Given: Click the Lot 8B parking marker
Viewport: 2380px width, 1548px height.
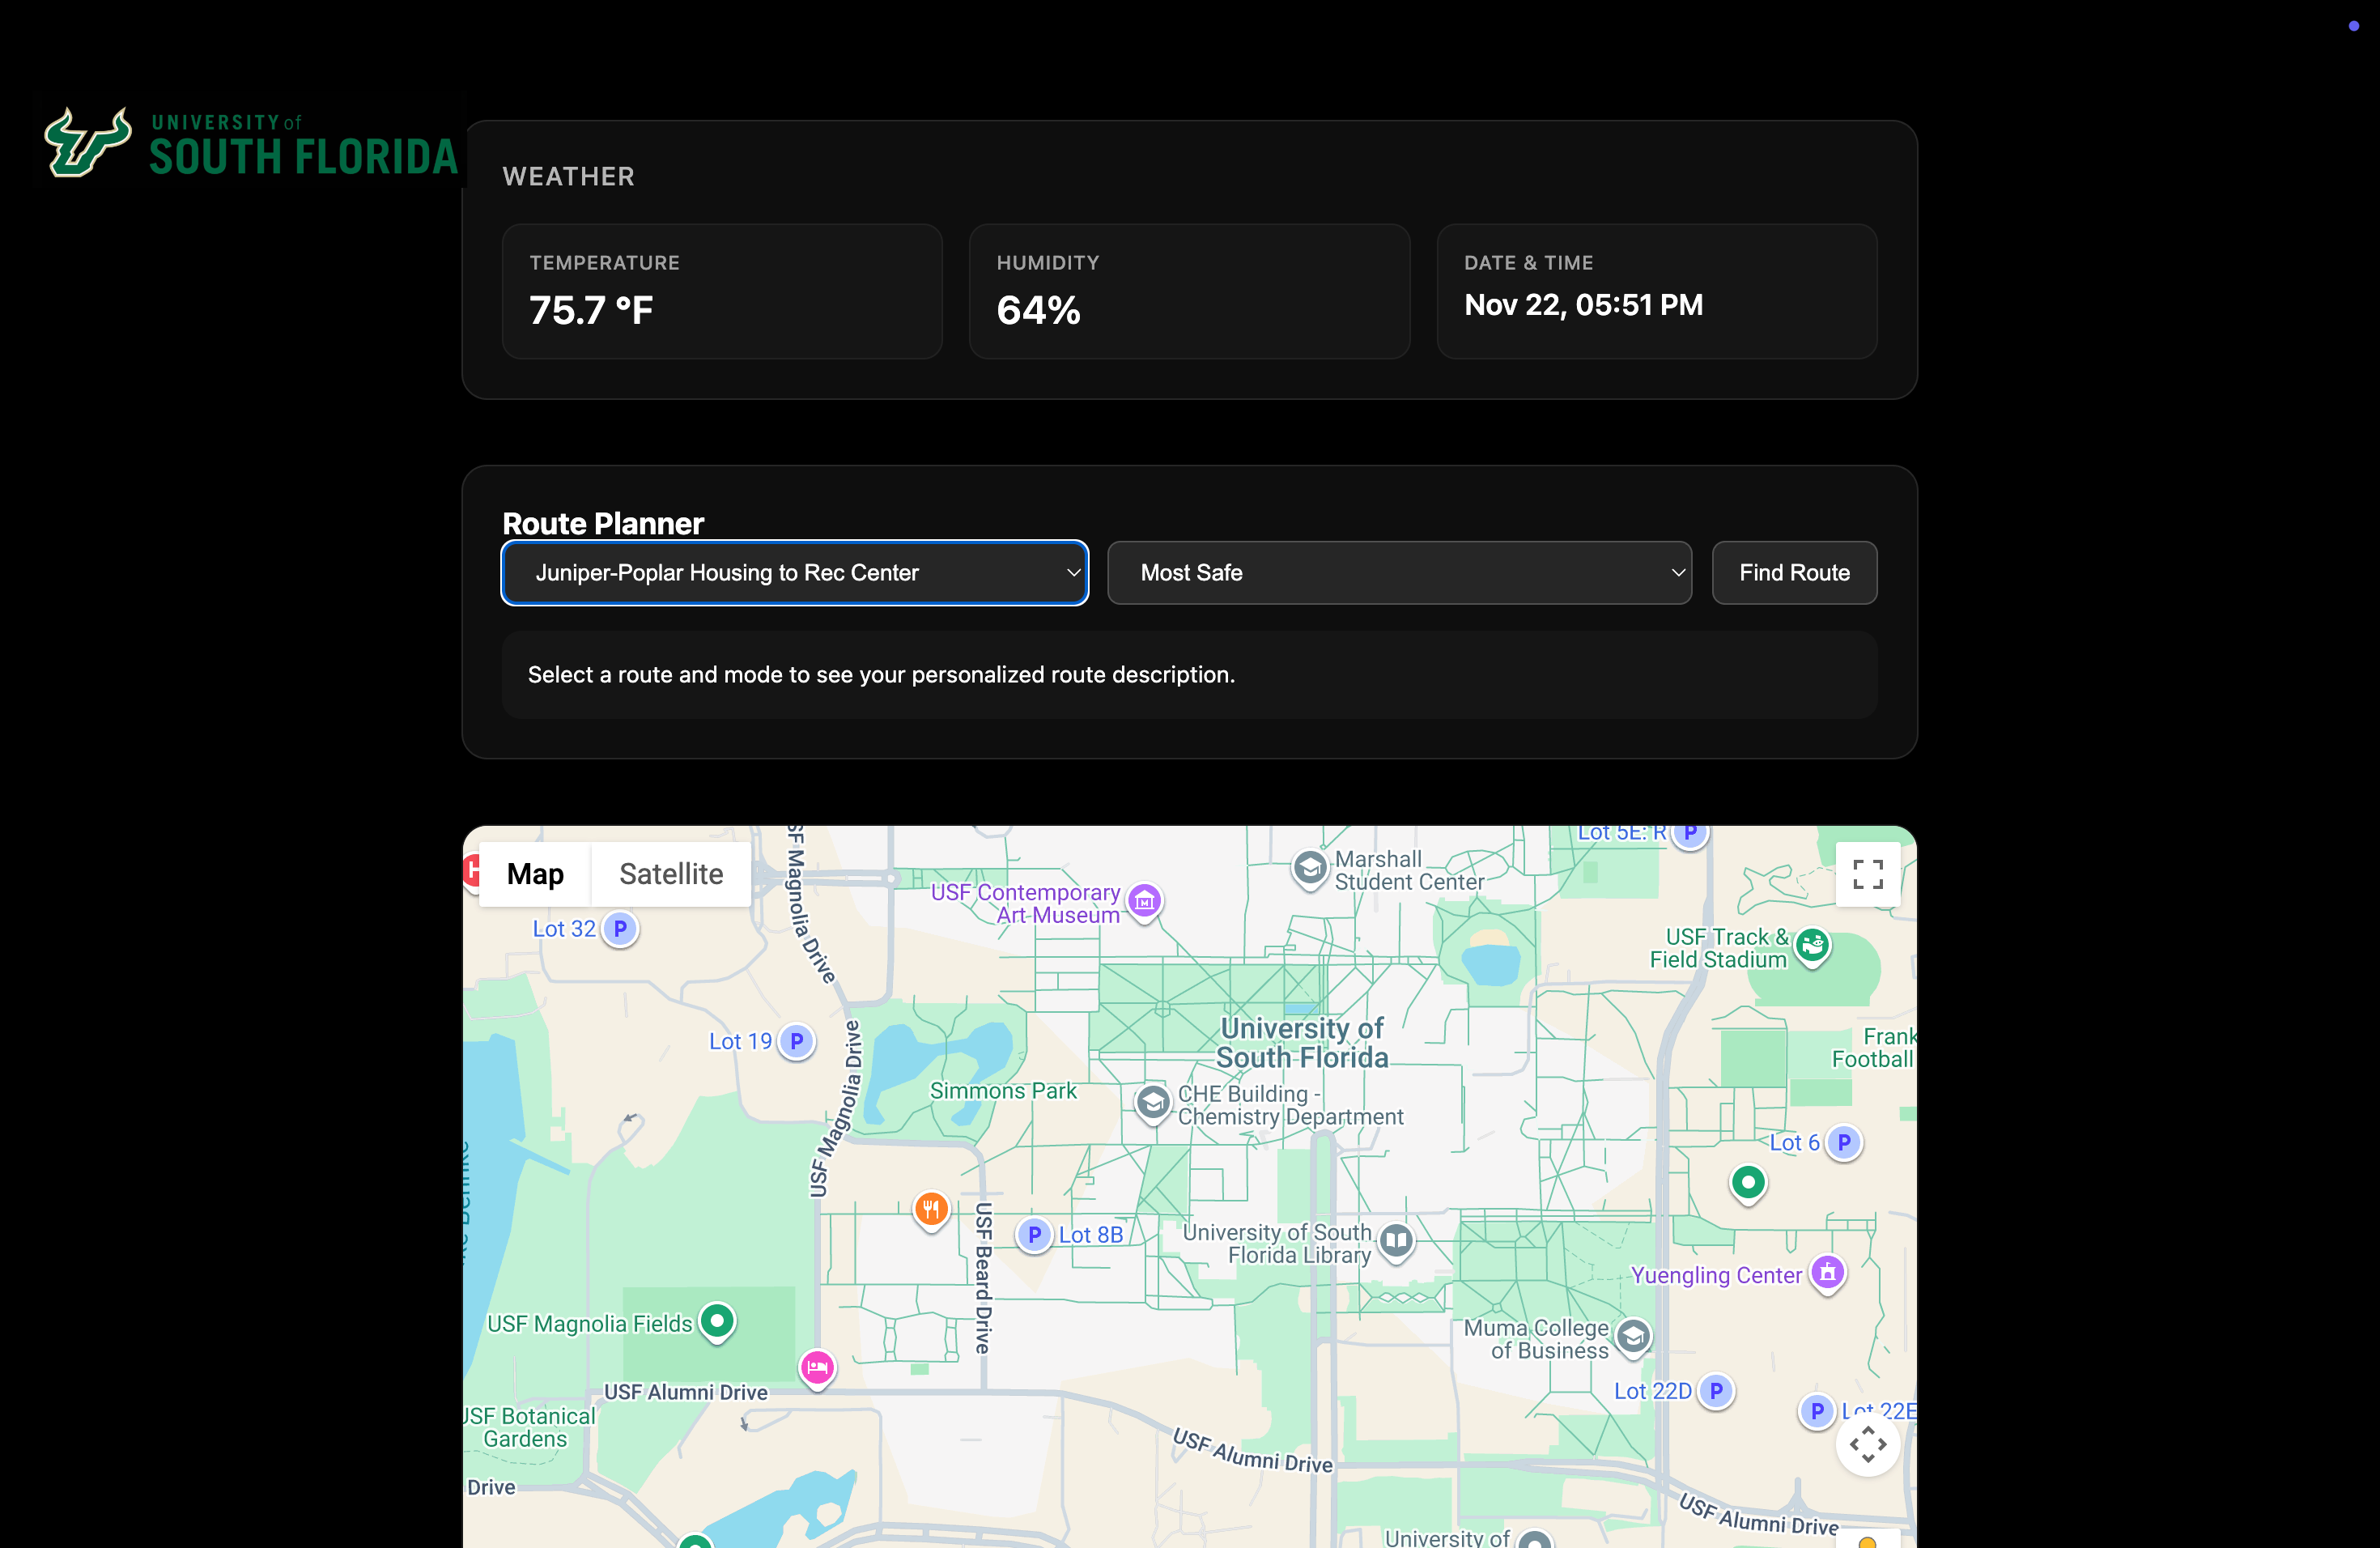Looking at the screenshot, I should click(x=1034, y=1235).
